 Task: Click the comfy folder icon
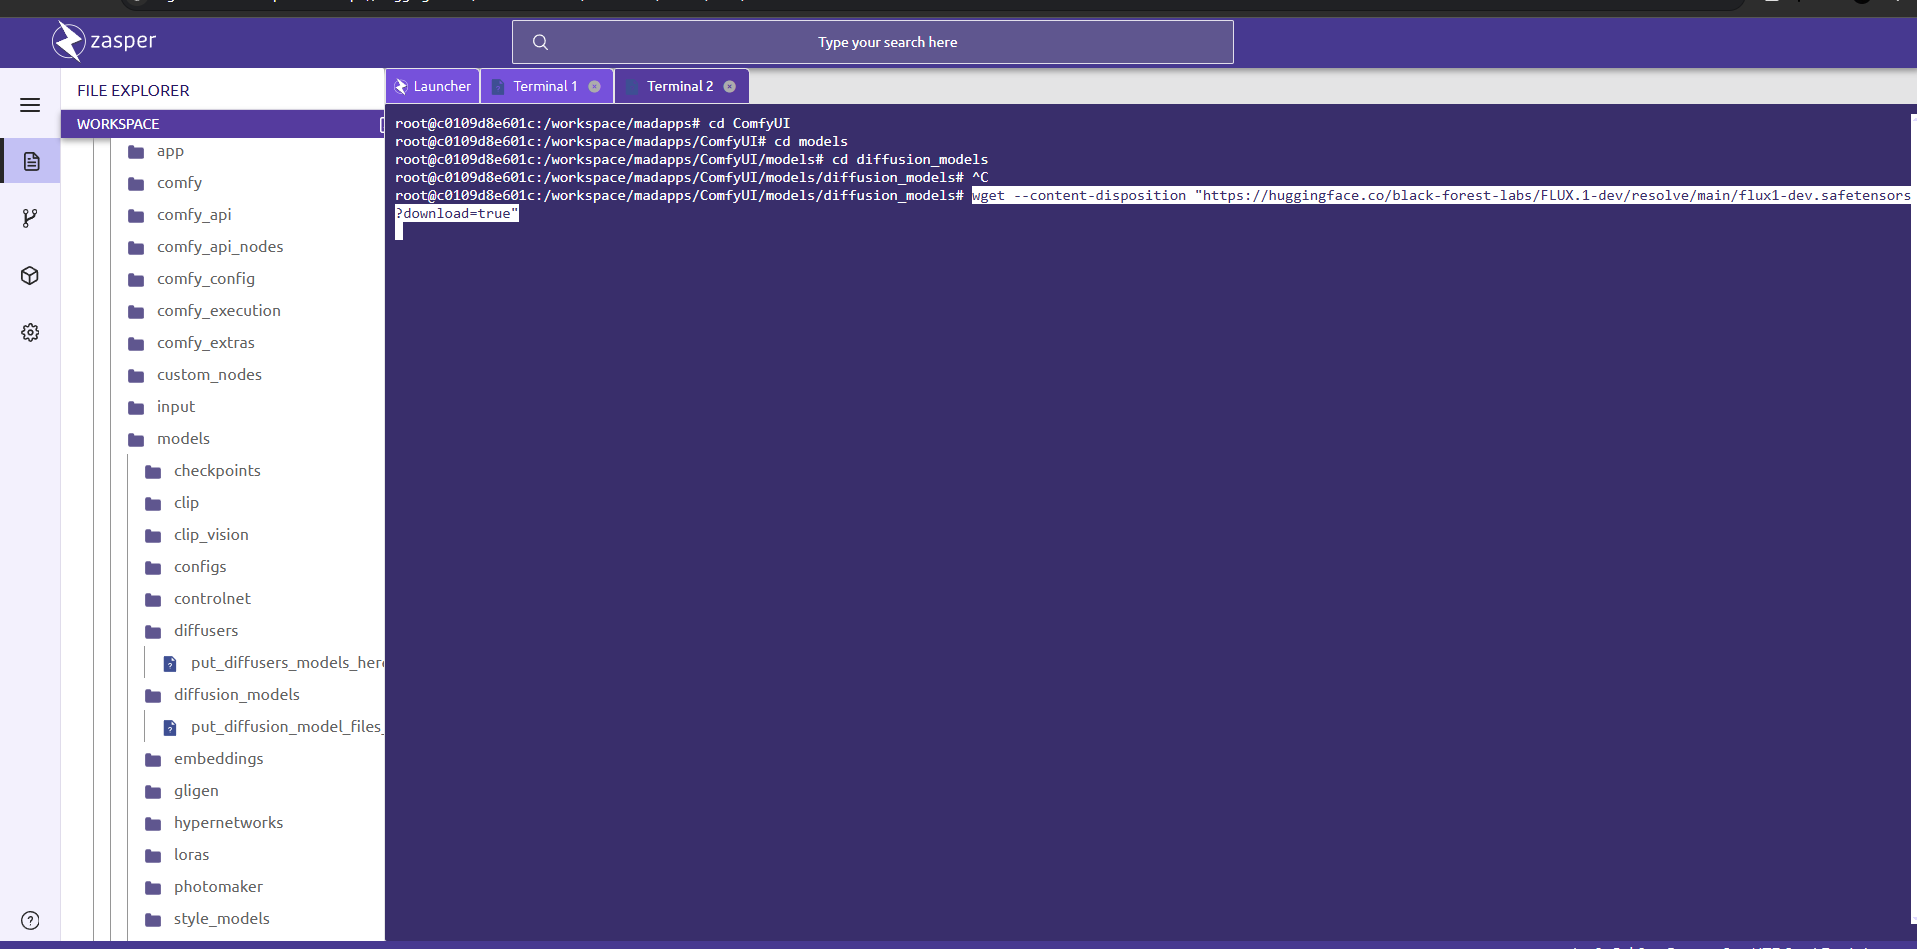coord(136,184)
